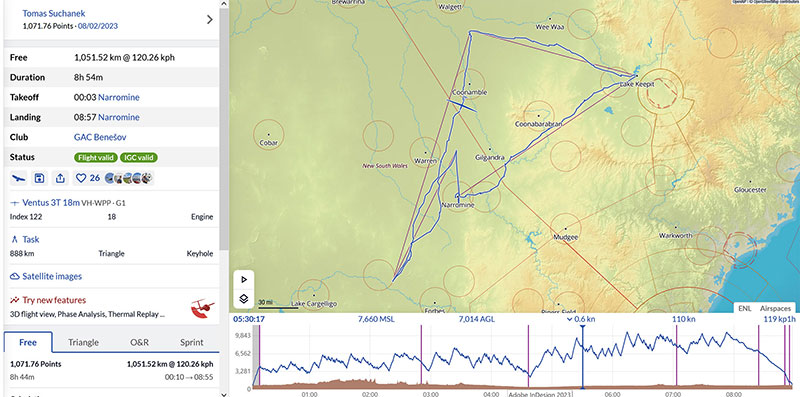Switch to the Triangle scoring tab

tap(83, 342)
